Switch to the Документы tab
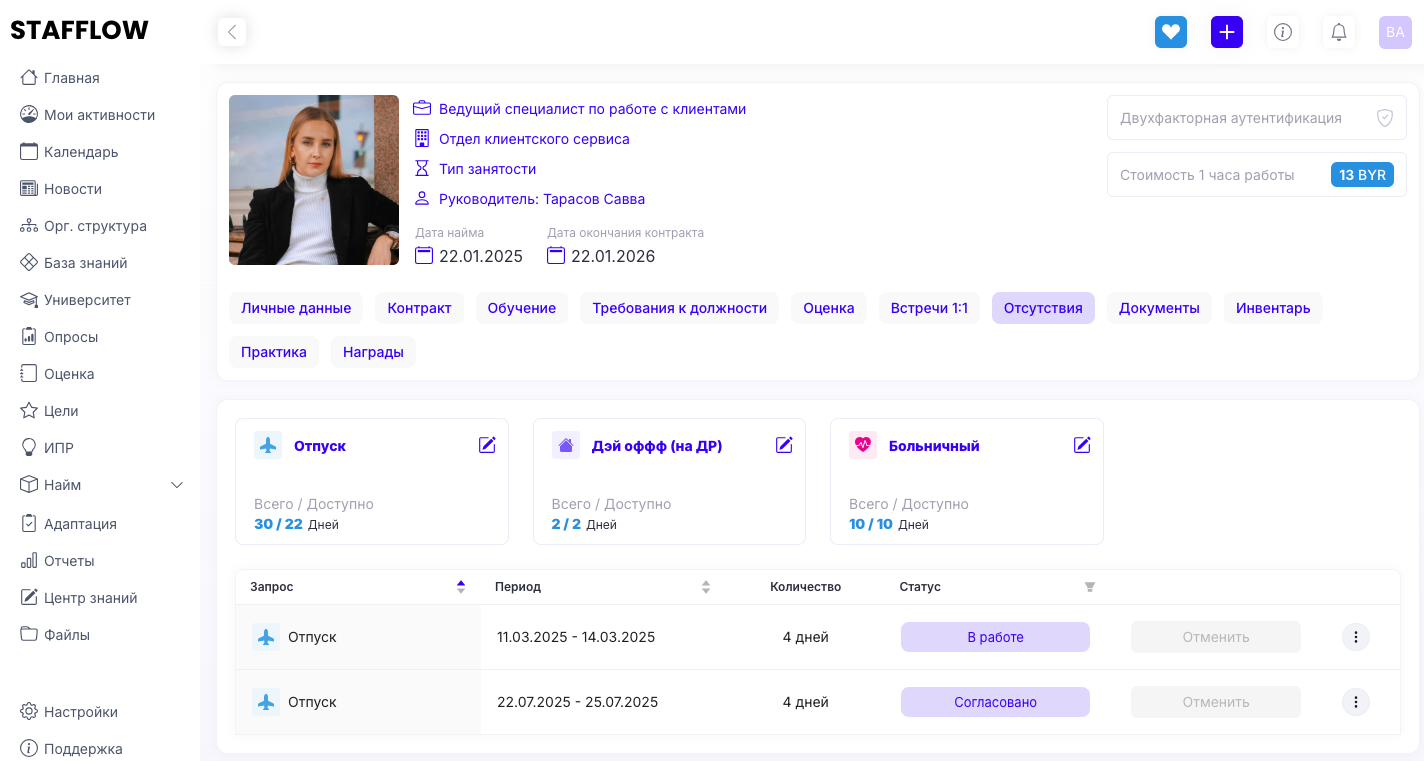Viewport: 1424px width, 761px height. (1158, 308)
